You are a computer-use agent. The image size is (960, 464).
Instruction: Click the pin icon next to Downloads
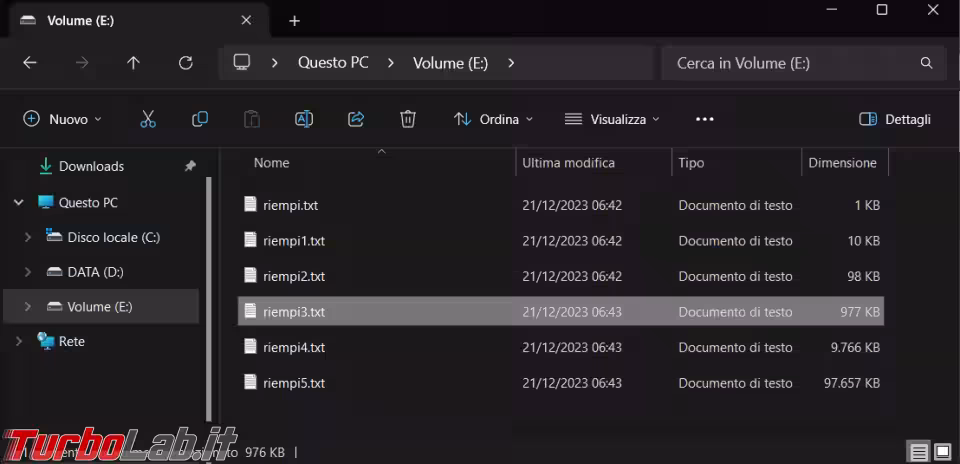pos(190,166)
